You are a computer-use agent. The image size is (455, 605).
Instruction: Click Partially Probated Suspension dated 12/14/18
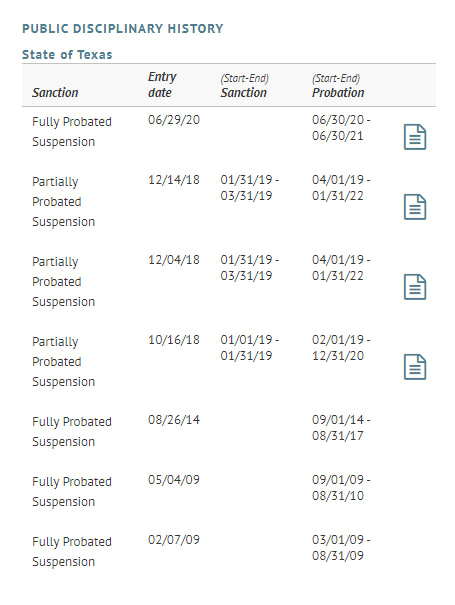[63, 202]
